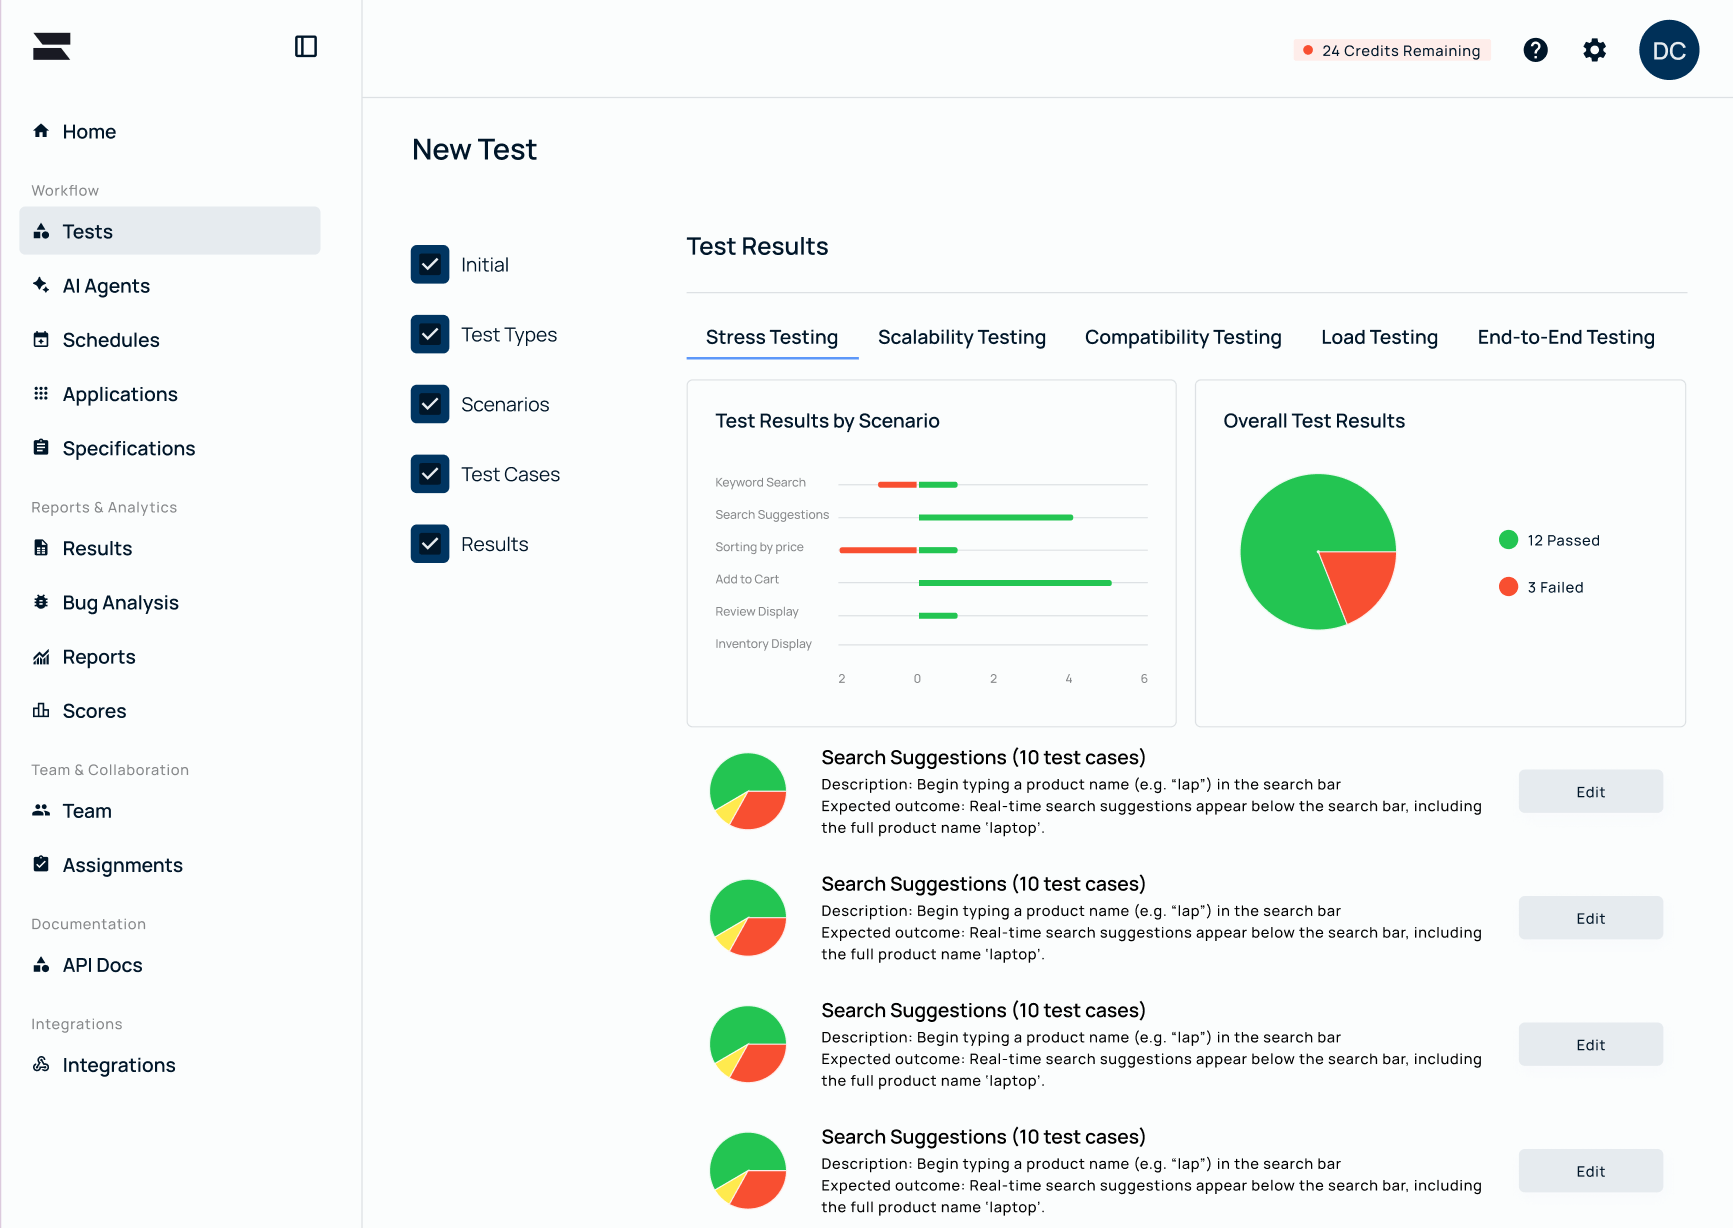
Task: Open Specifications in the sidebar
Action: click(128, 449)
